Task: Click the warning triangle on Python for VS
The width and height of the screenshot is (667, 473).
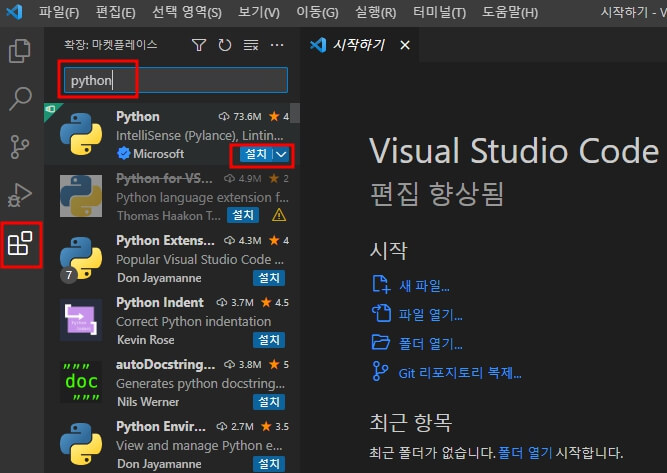Action: point(279,215)
